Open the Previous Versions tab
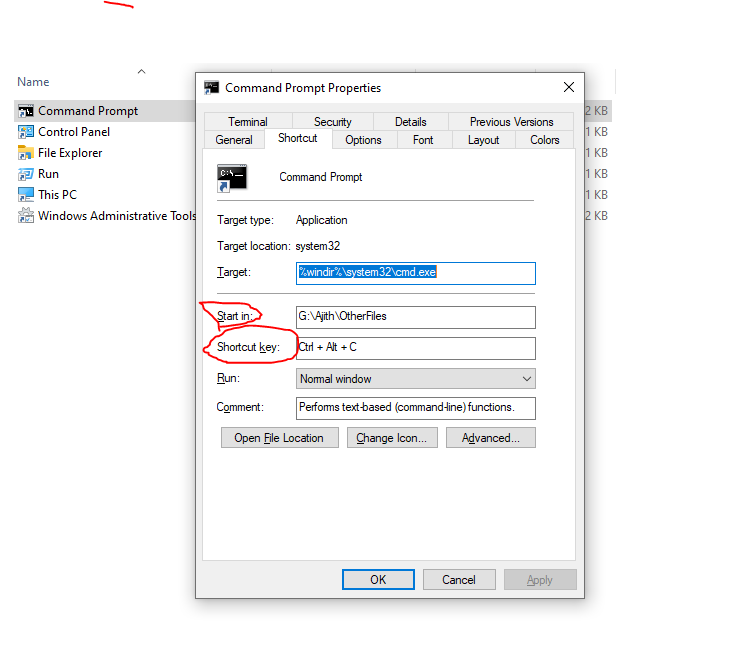742x671 pixels. (x=511, y=122)
